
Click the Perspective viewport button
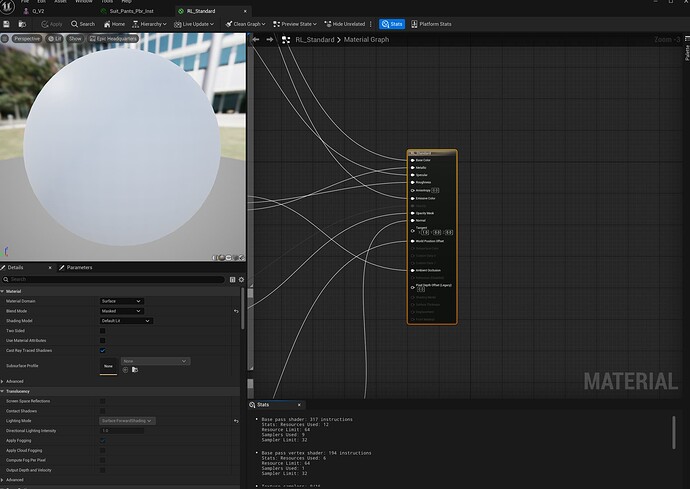[x=26, y=39]
